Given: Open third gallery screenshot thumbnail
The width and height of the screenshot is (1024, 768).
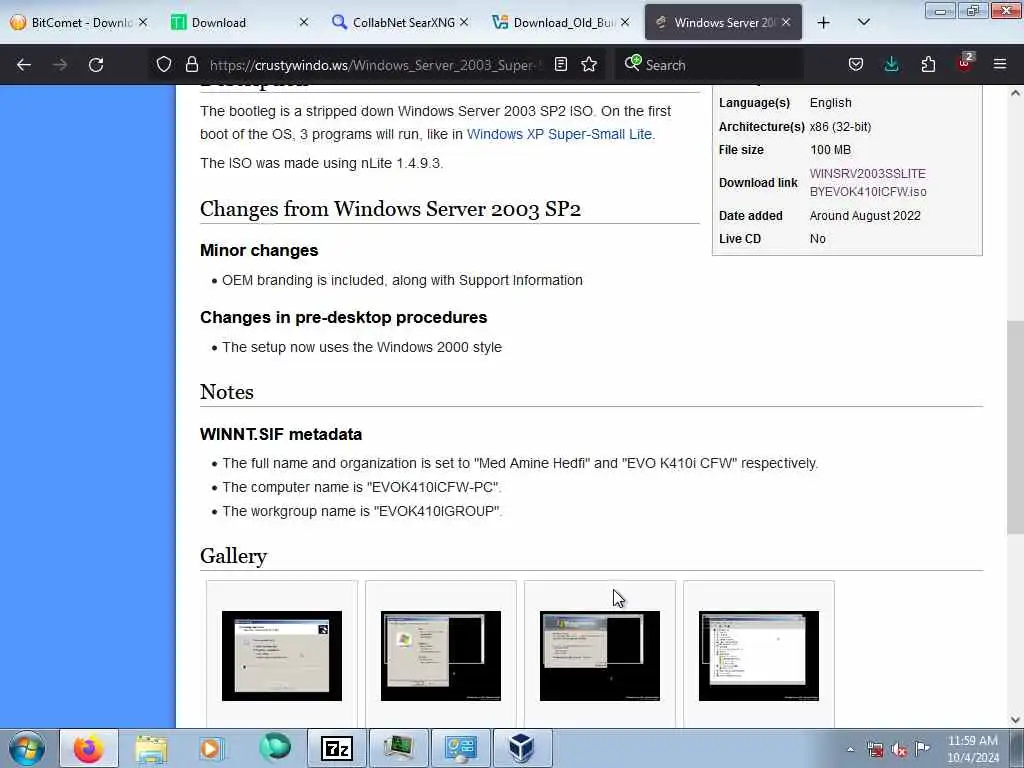Looking at the screenshot, I should (x=600, y=656).
